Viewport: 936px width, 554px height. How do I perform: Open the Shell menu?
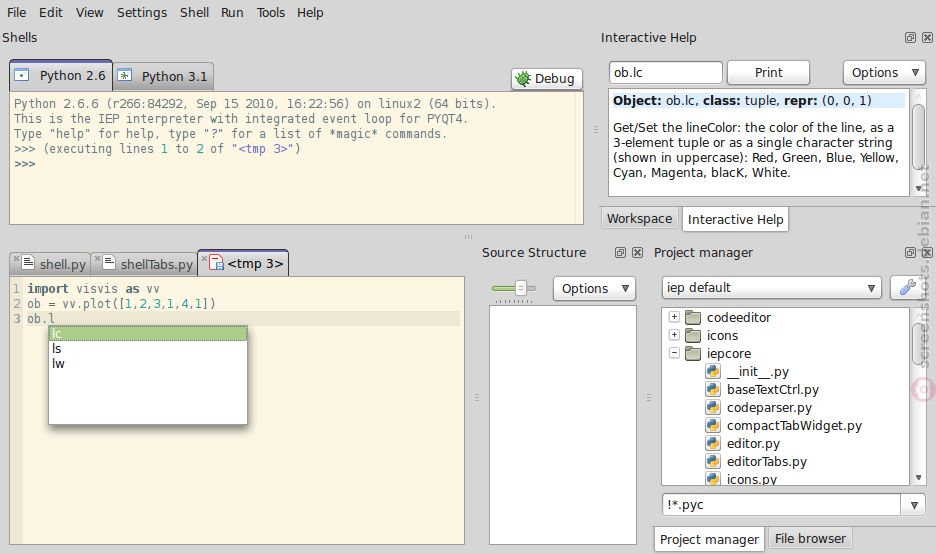(x=195, y=13)
